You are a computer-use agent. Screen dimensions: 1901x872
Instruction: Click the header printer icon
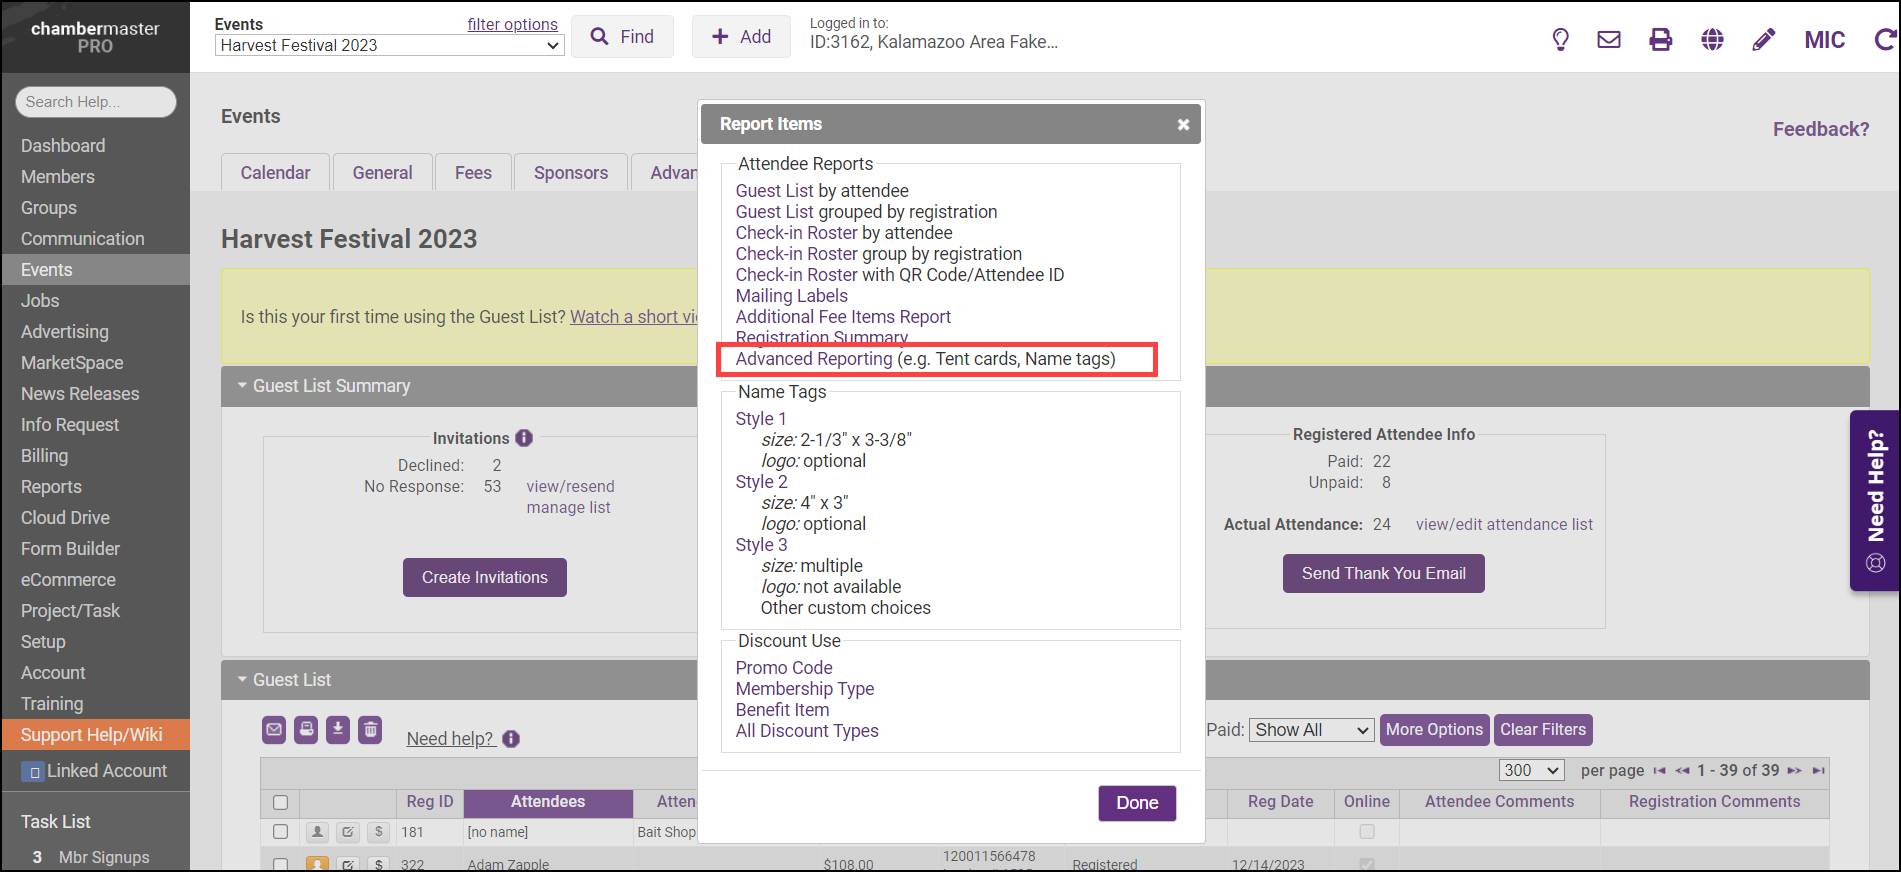point(1660,40)
